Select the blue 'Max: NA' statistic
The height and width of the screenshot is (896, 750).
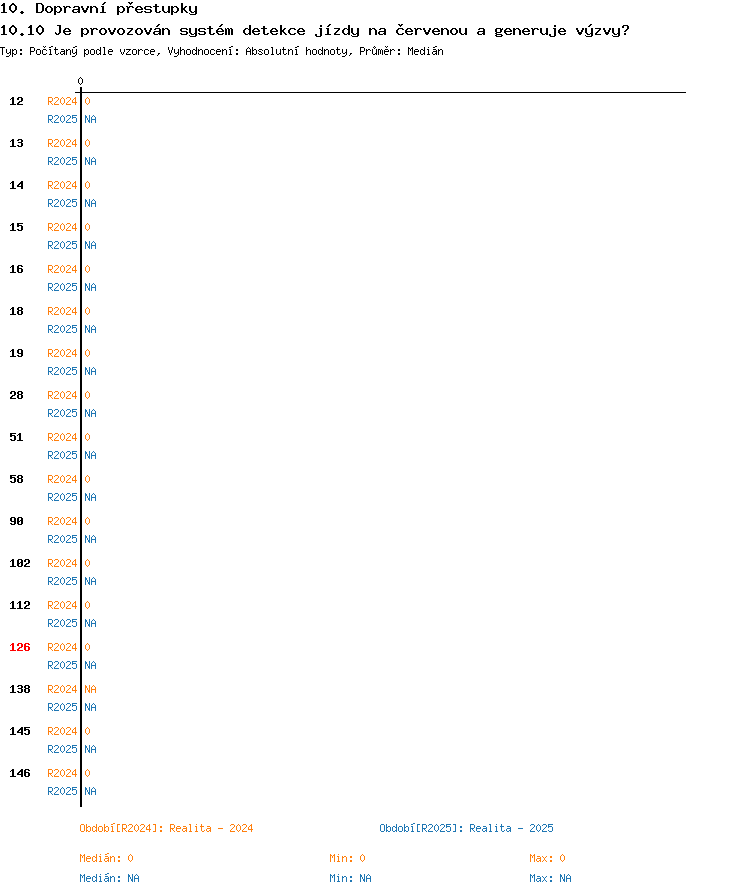tap(550, 878)
